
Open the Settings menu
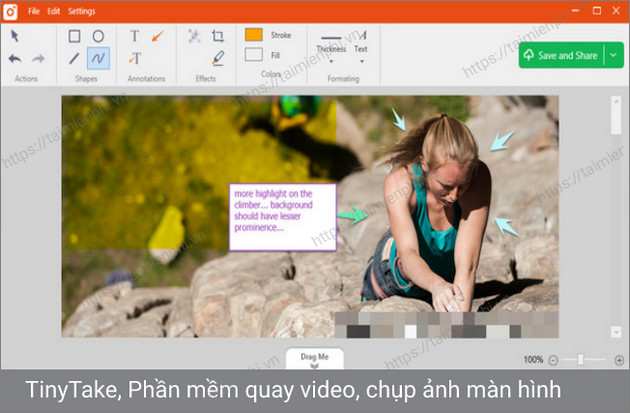[x=81, y=10]
